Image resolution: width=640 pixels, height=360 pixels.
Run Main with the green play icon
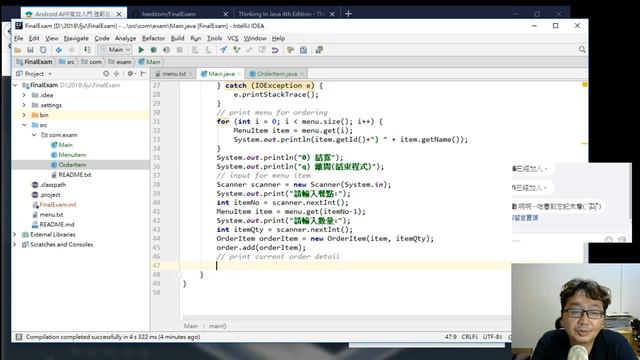[141, 50]
